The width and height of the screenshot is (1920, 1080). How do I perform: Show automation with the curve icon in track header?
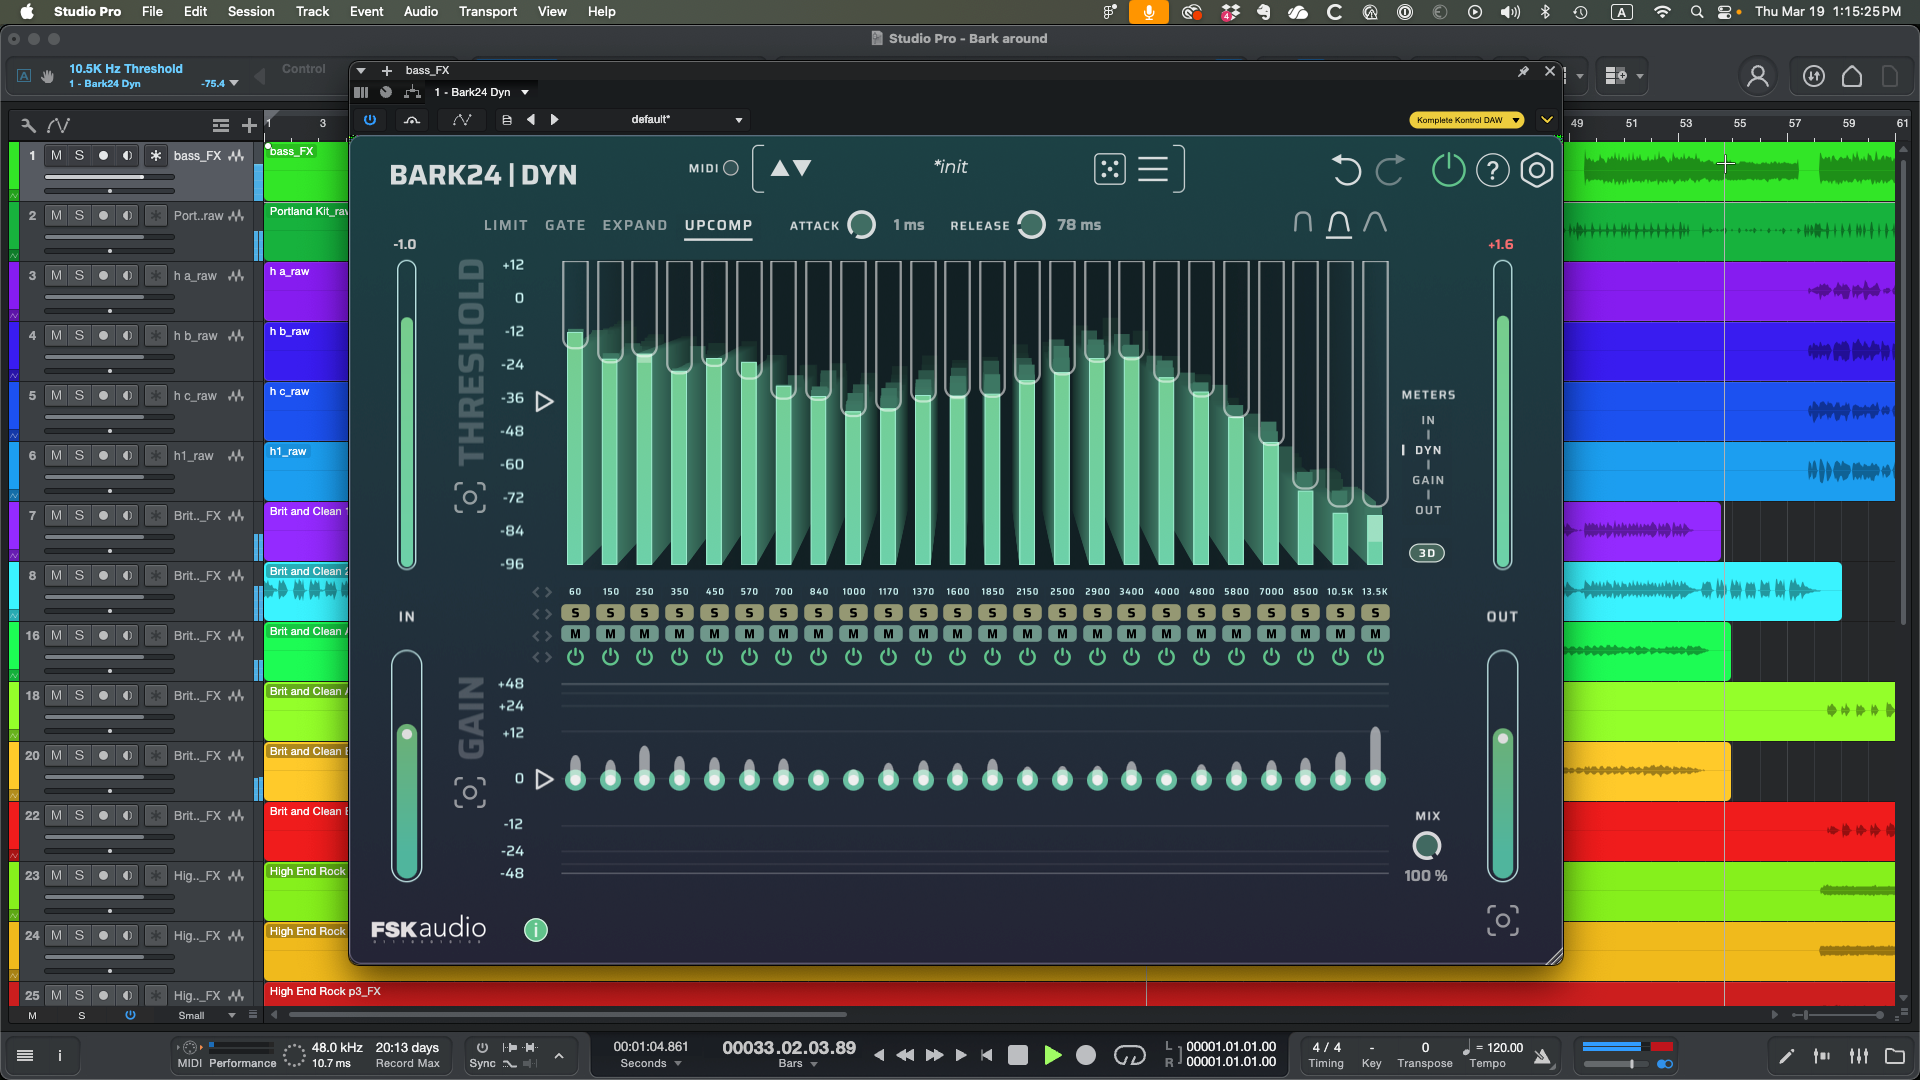59,125
